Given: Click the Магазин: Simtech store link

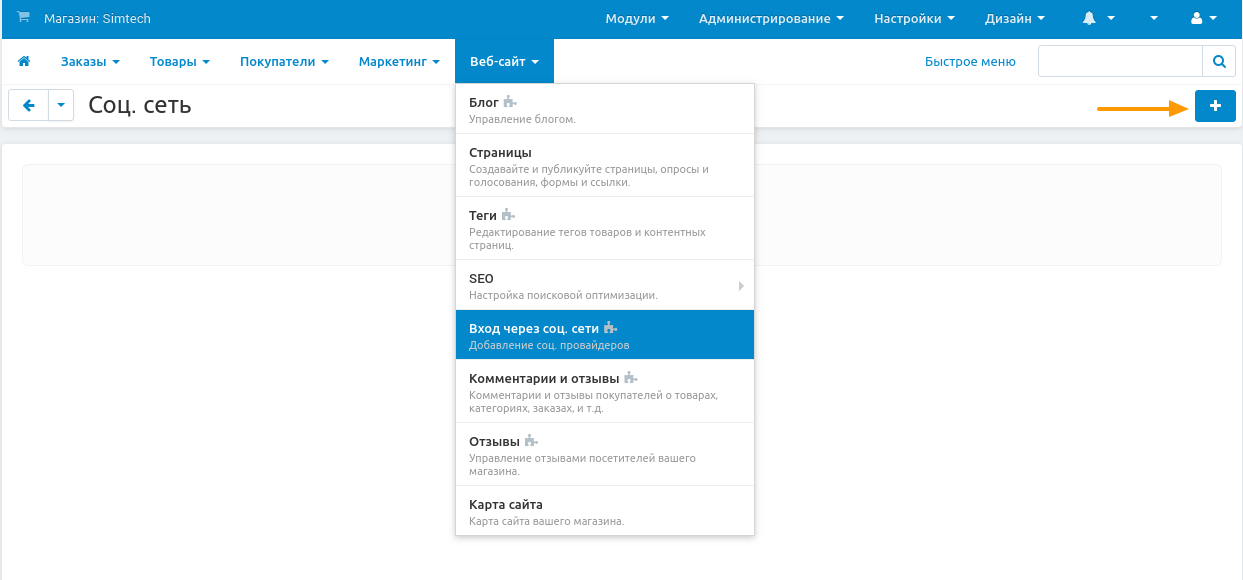Looking at the screenshot, I should (x=97, y=19).
